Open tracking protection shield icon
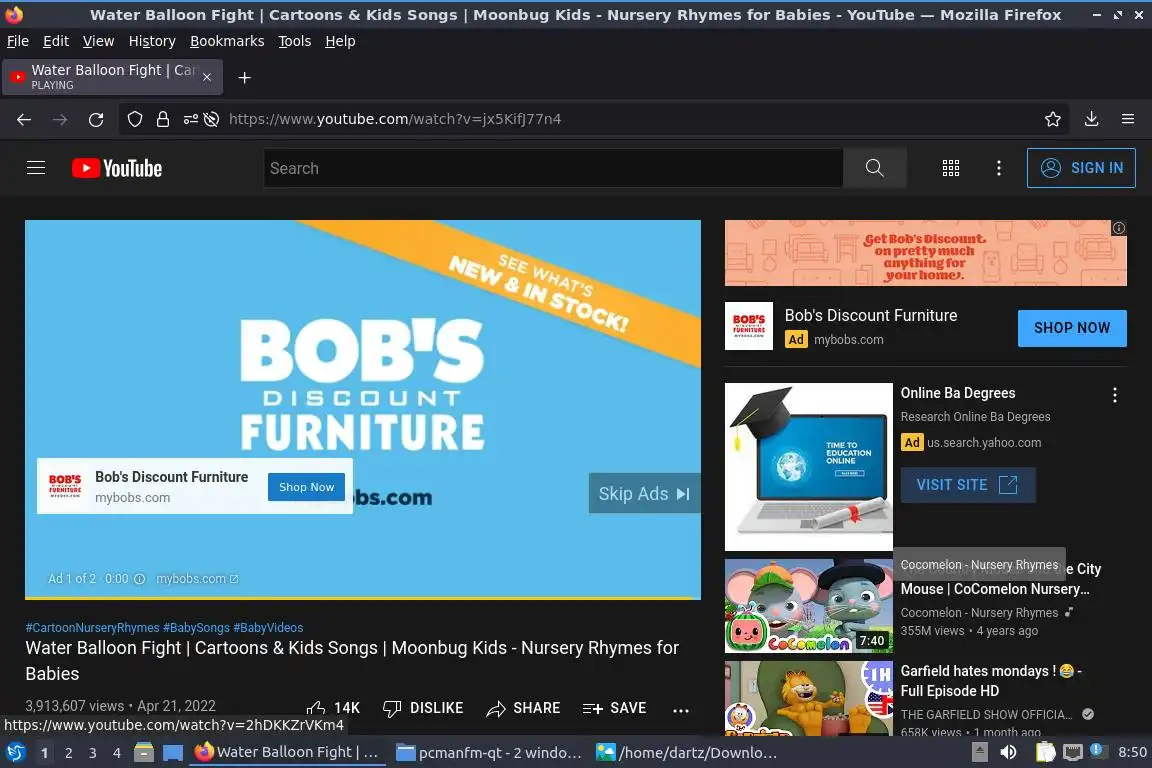The width and height of the screenshot is (1152, 768). (134, 119)
